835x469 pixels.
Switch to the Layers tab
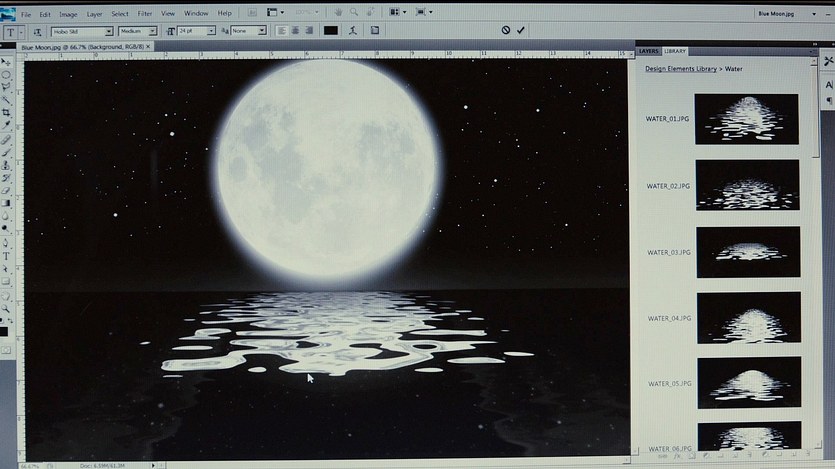pos(648,50)
